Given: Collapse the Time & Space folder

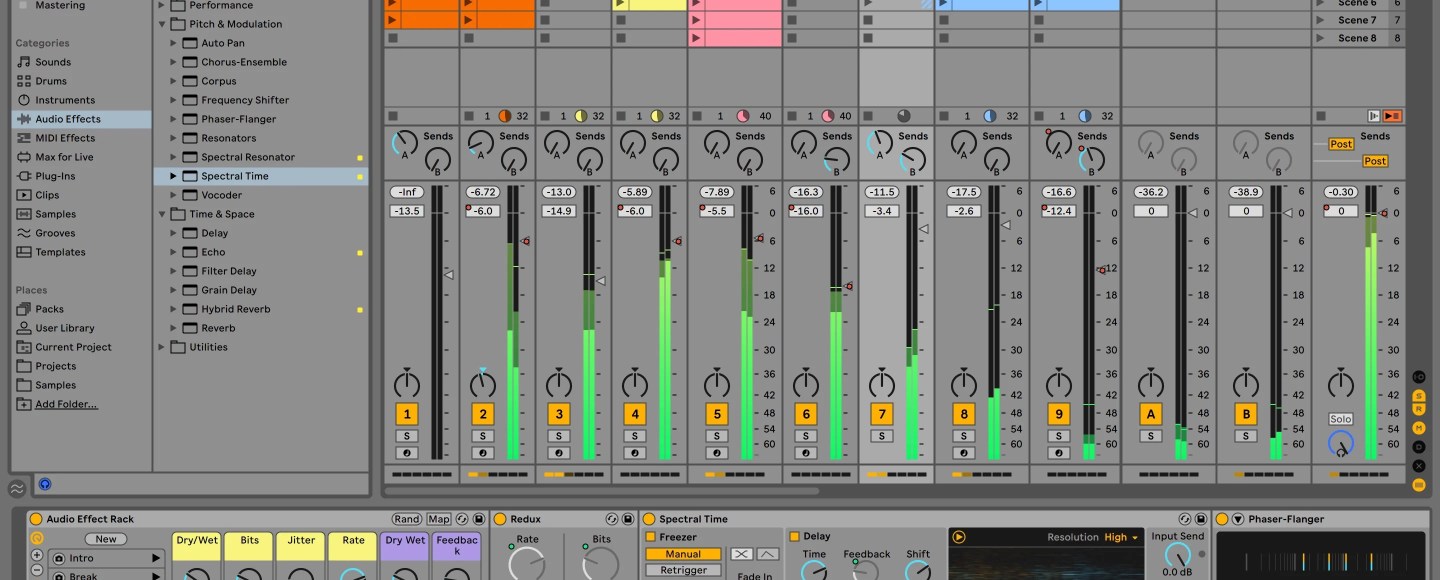Looking at the screenshot, I should coord(161,214).
